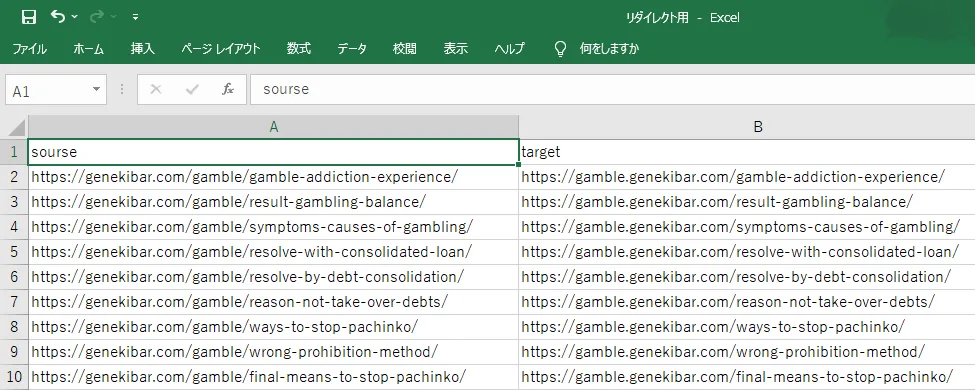Select row 10 header
The height and width of the screenshot is (390, 975).
(x=14, y=376)
